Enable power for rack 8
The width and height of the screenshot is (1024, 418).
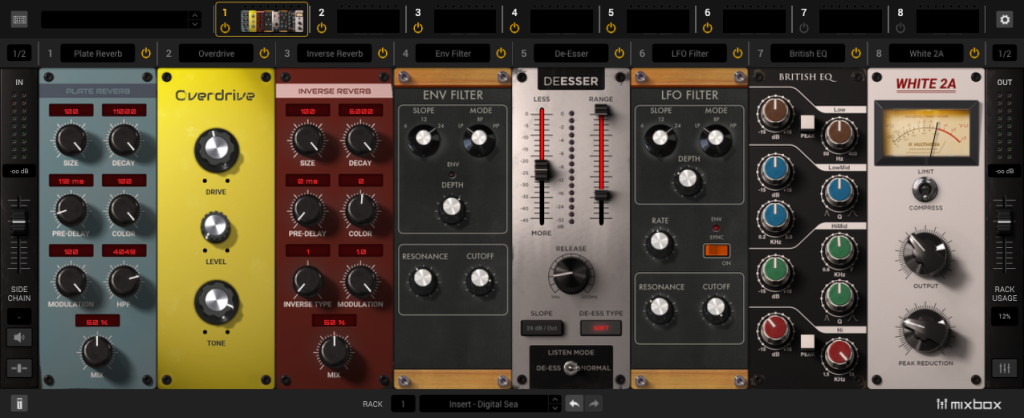click(x=901, y=27)
